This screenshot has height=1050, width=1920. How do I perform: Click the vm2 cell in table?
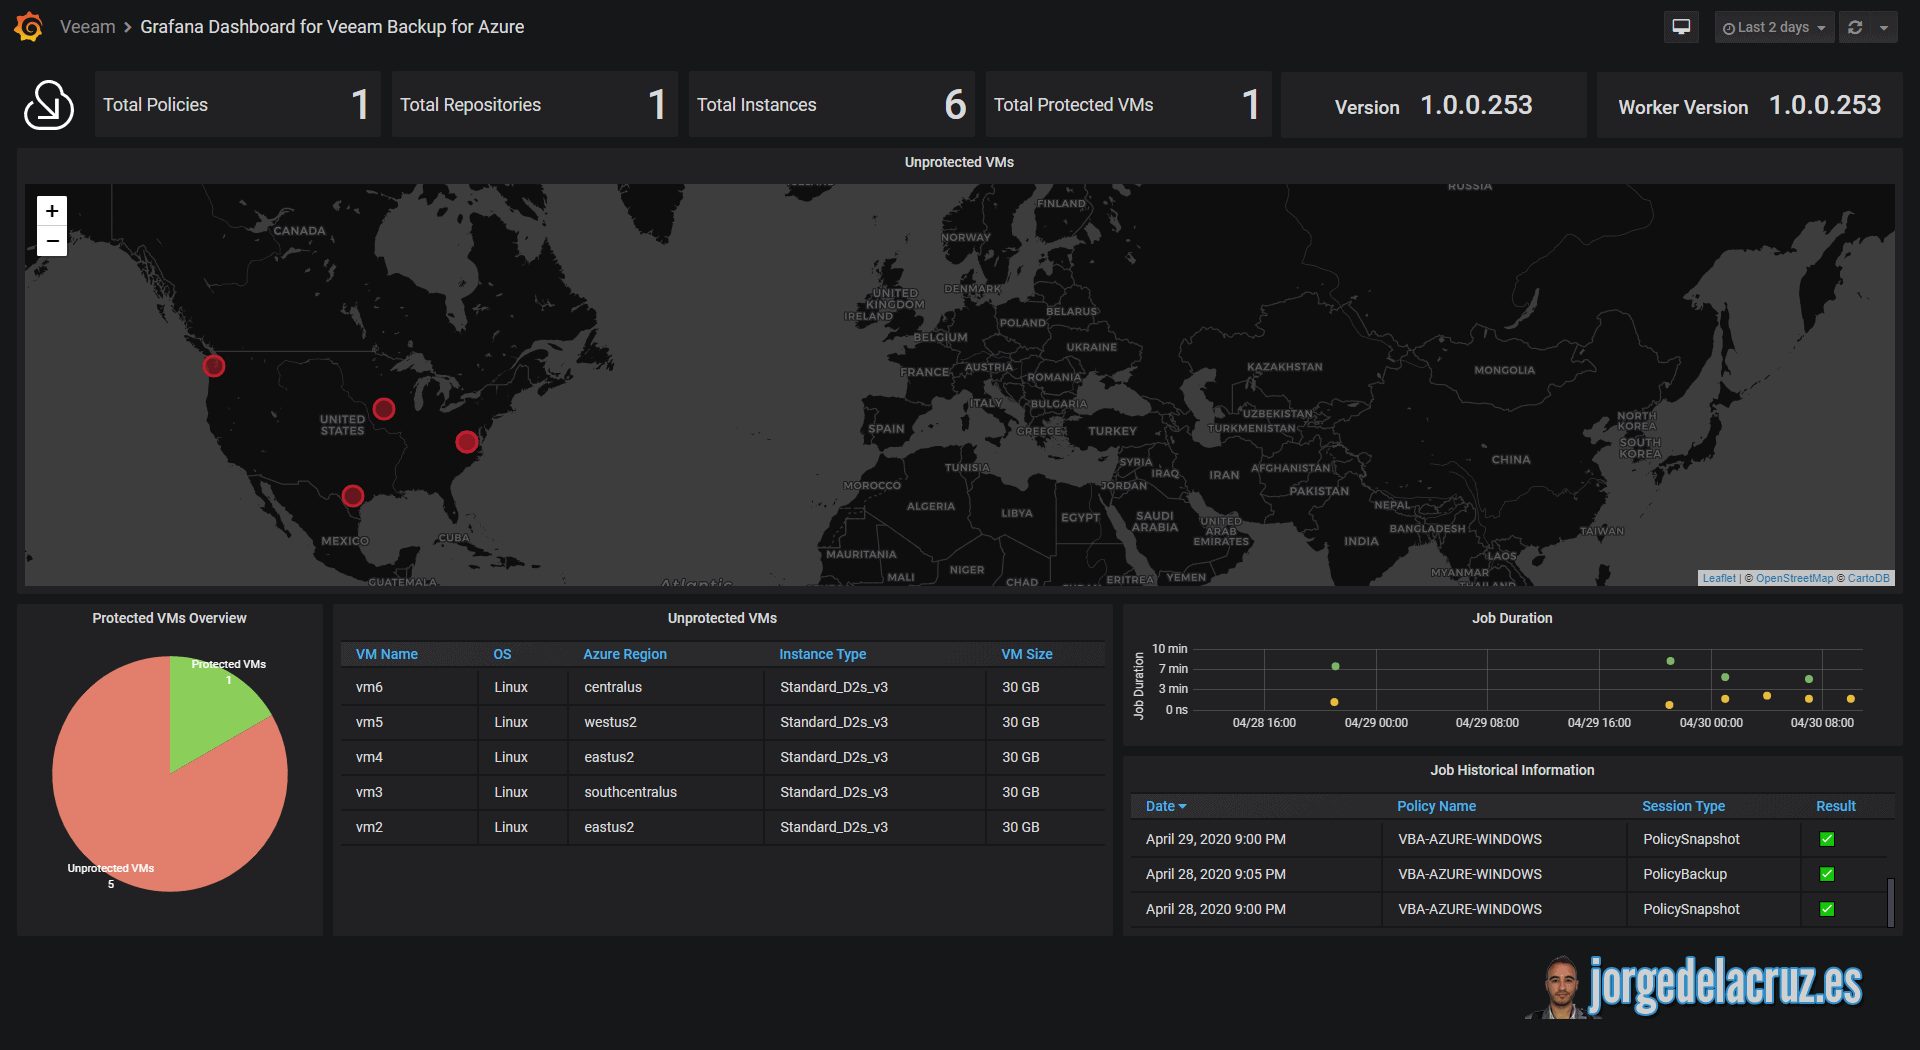click(409, 827)
